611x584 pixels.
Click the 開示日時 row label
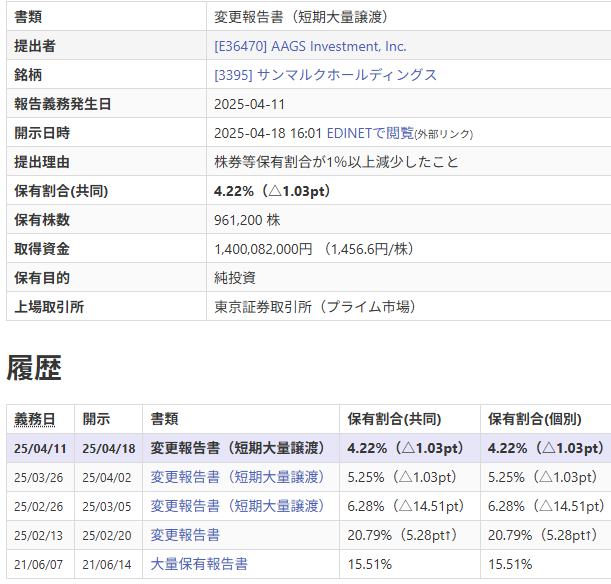tap(42, 133)
